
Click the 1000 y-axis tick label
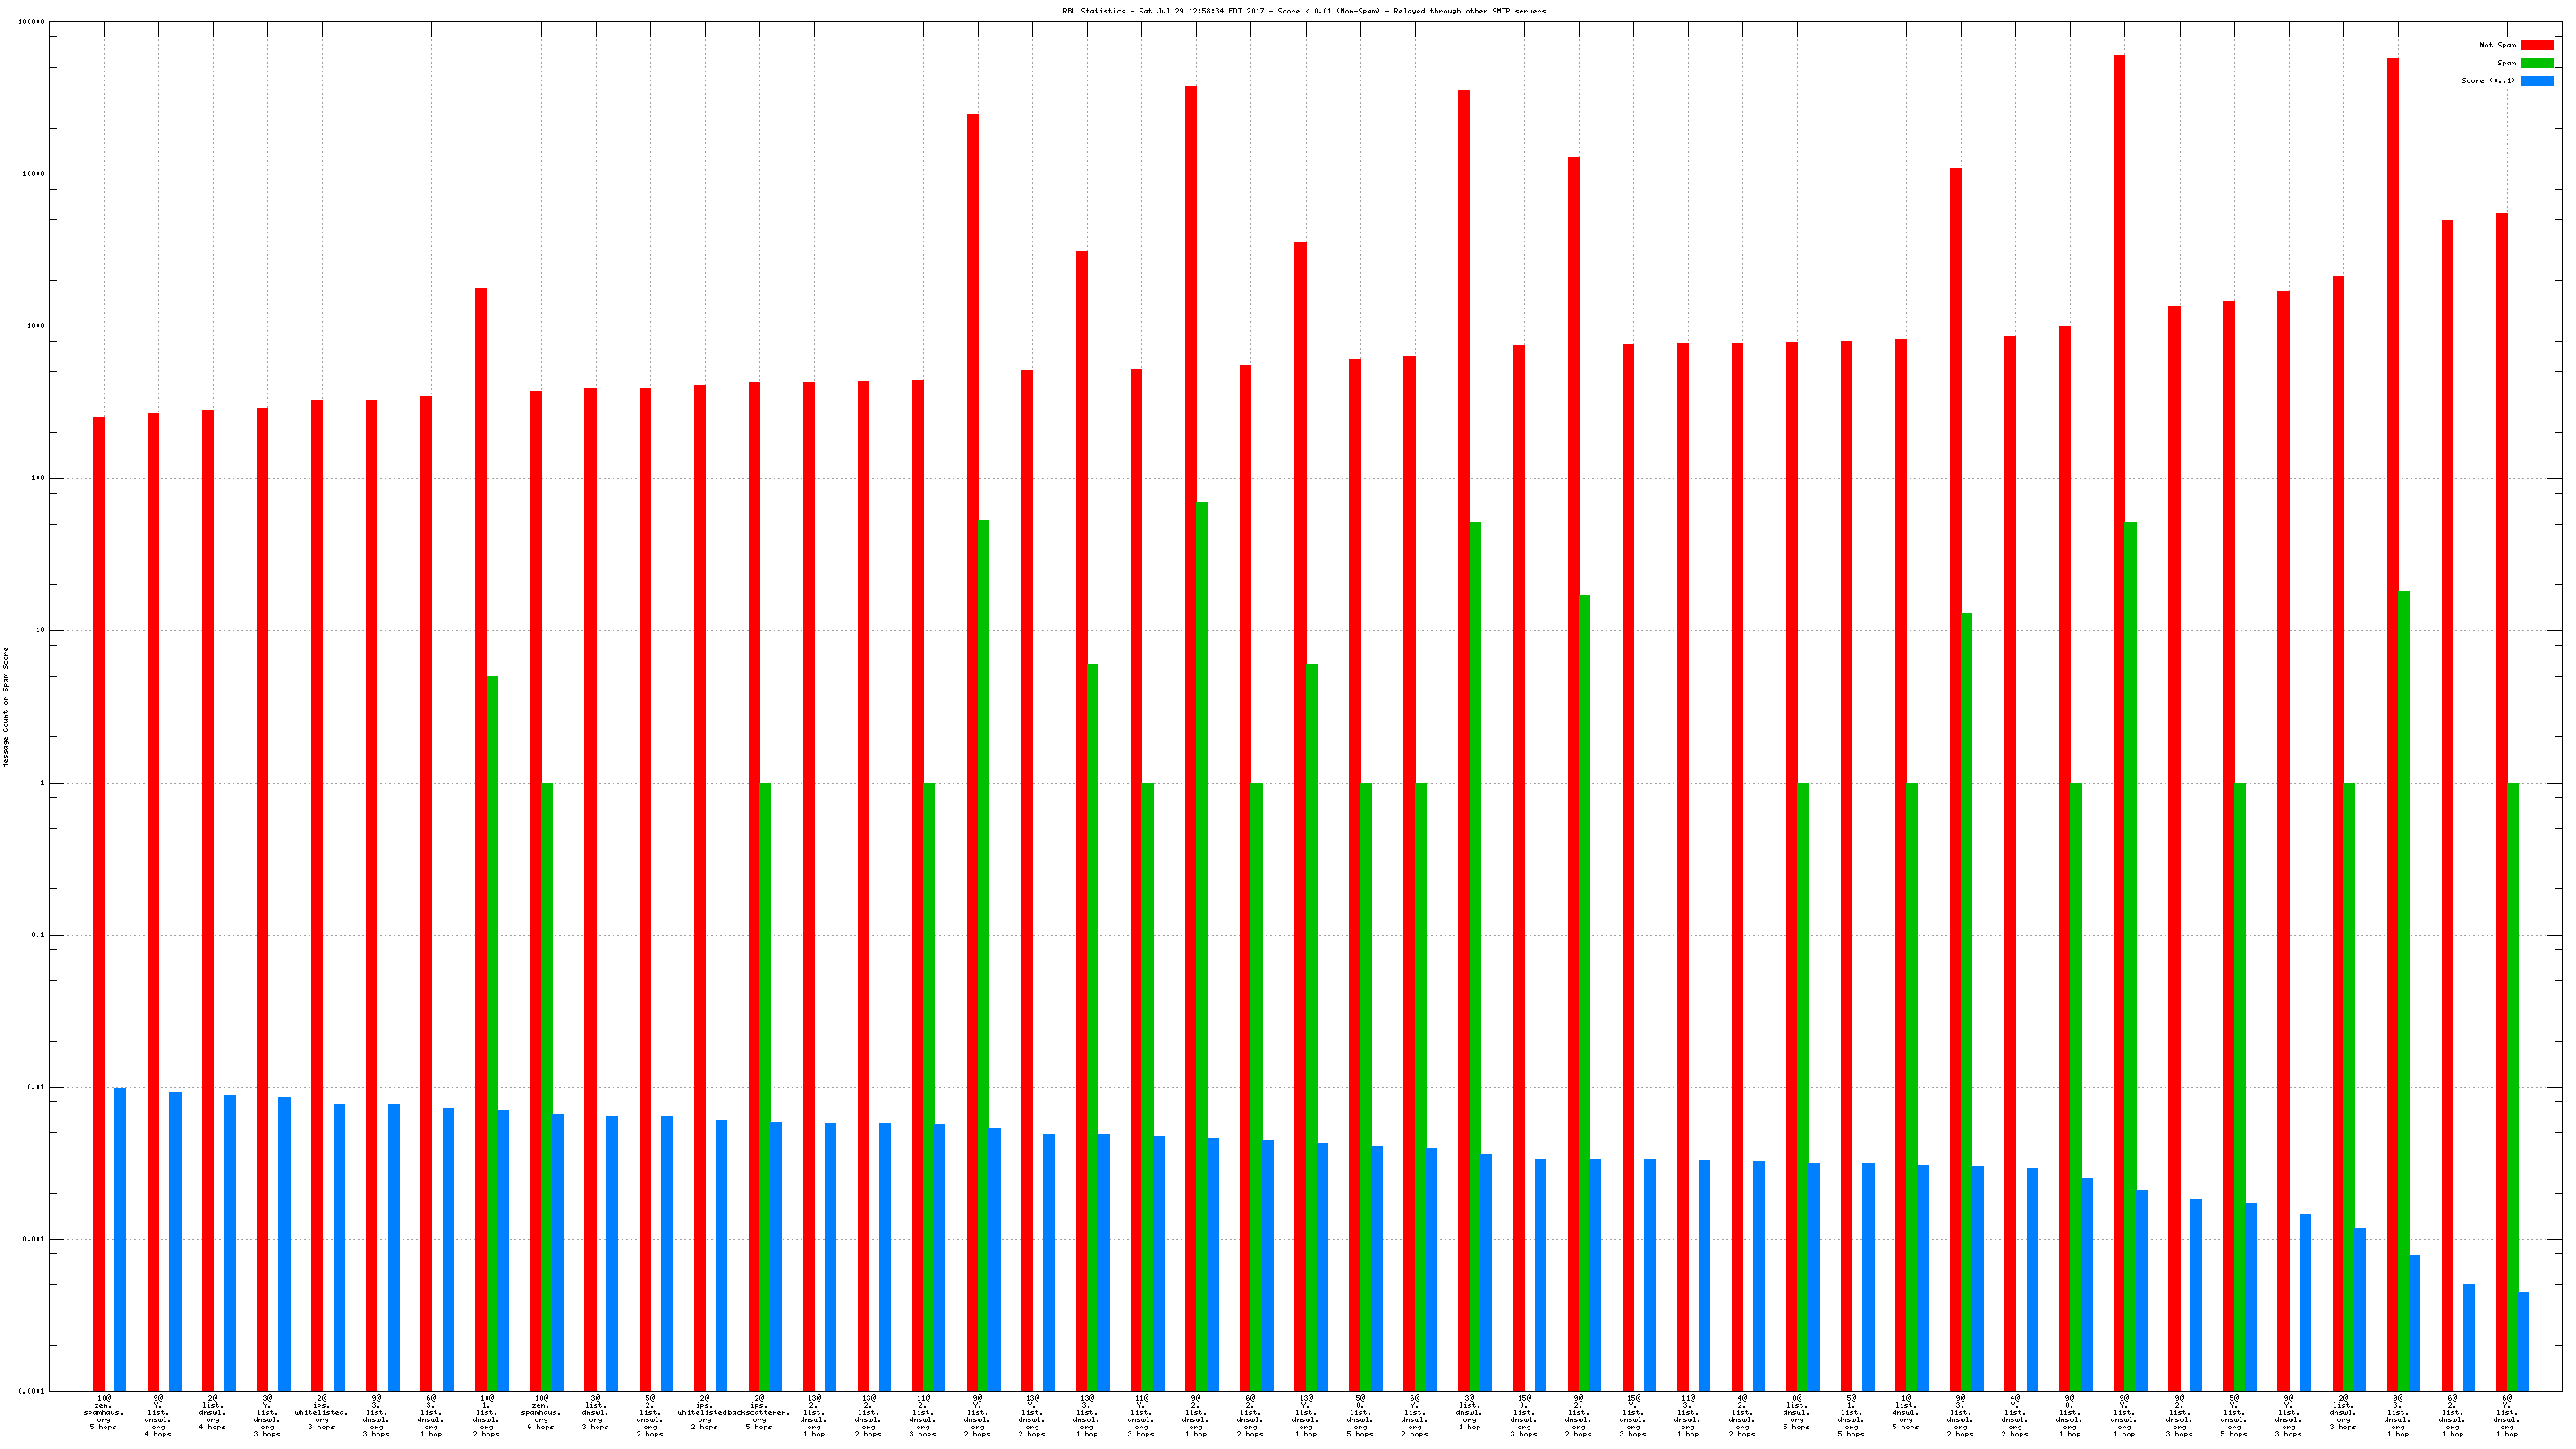[35, 326]
